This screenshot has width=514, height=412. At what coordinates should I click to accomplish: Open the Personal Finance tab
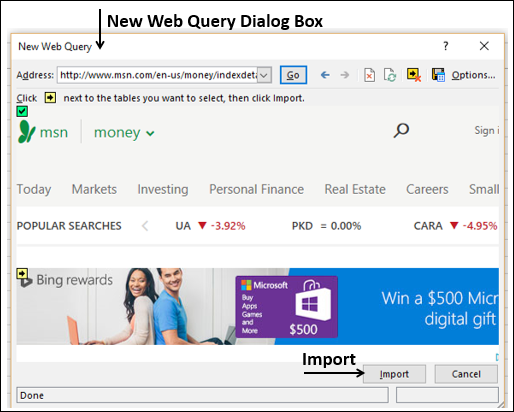[256, 189]
